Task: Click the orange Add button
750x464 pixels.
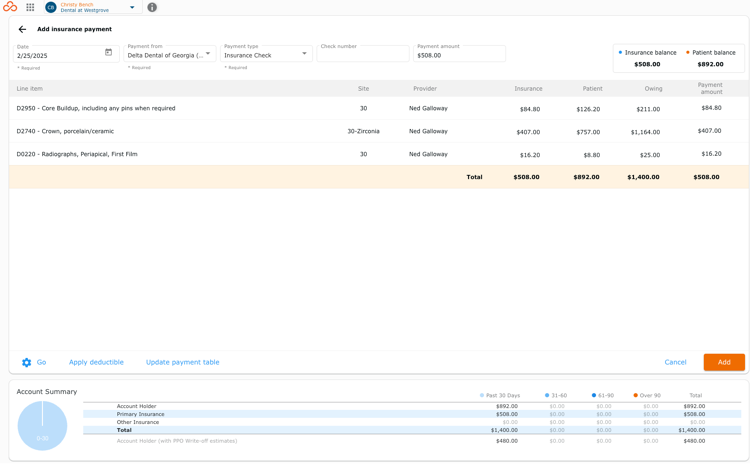Action: click(x=724, y=363)
